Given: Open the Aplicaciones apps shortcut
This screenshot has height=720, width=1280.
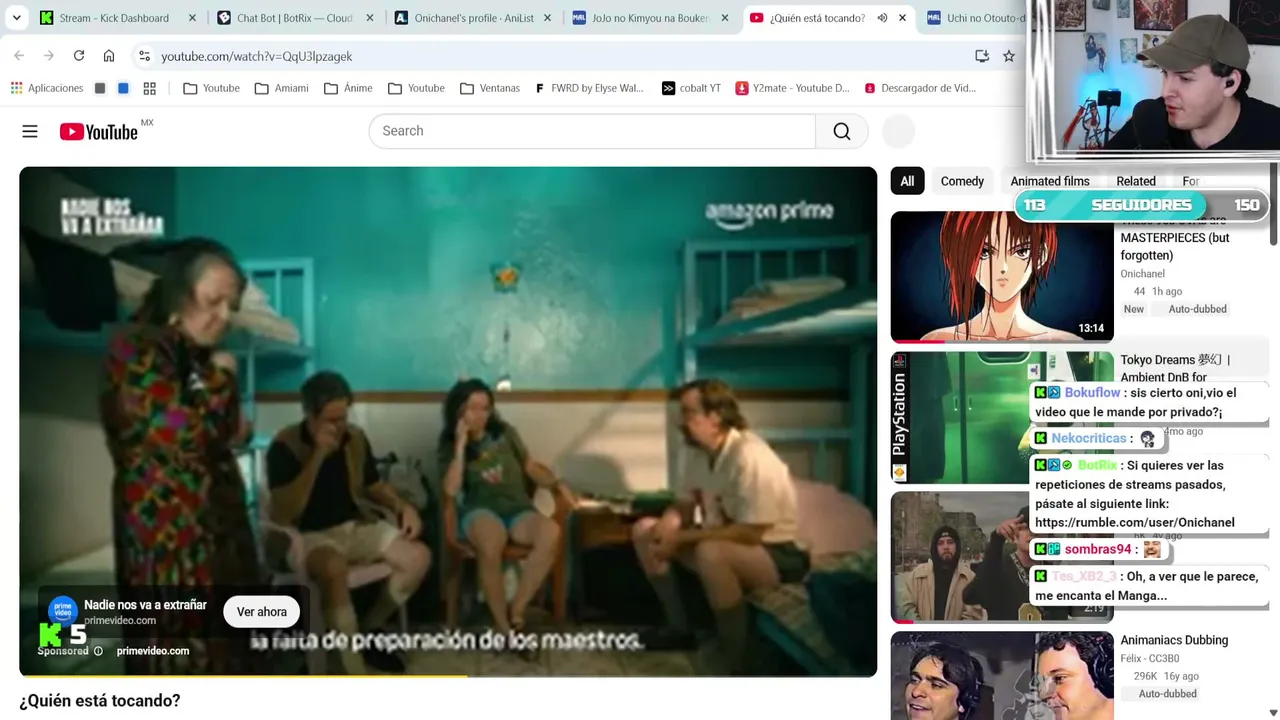Looking at the screenshot, I should 47,88.
